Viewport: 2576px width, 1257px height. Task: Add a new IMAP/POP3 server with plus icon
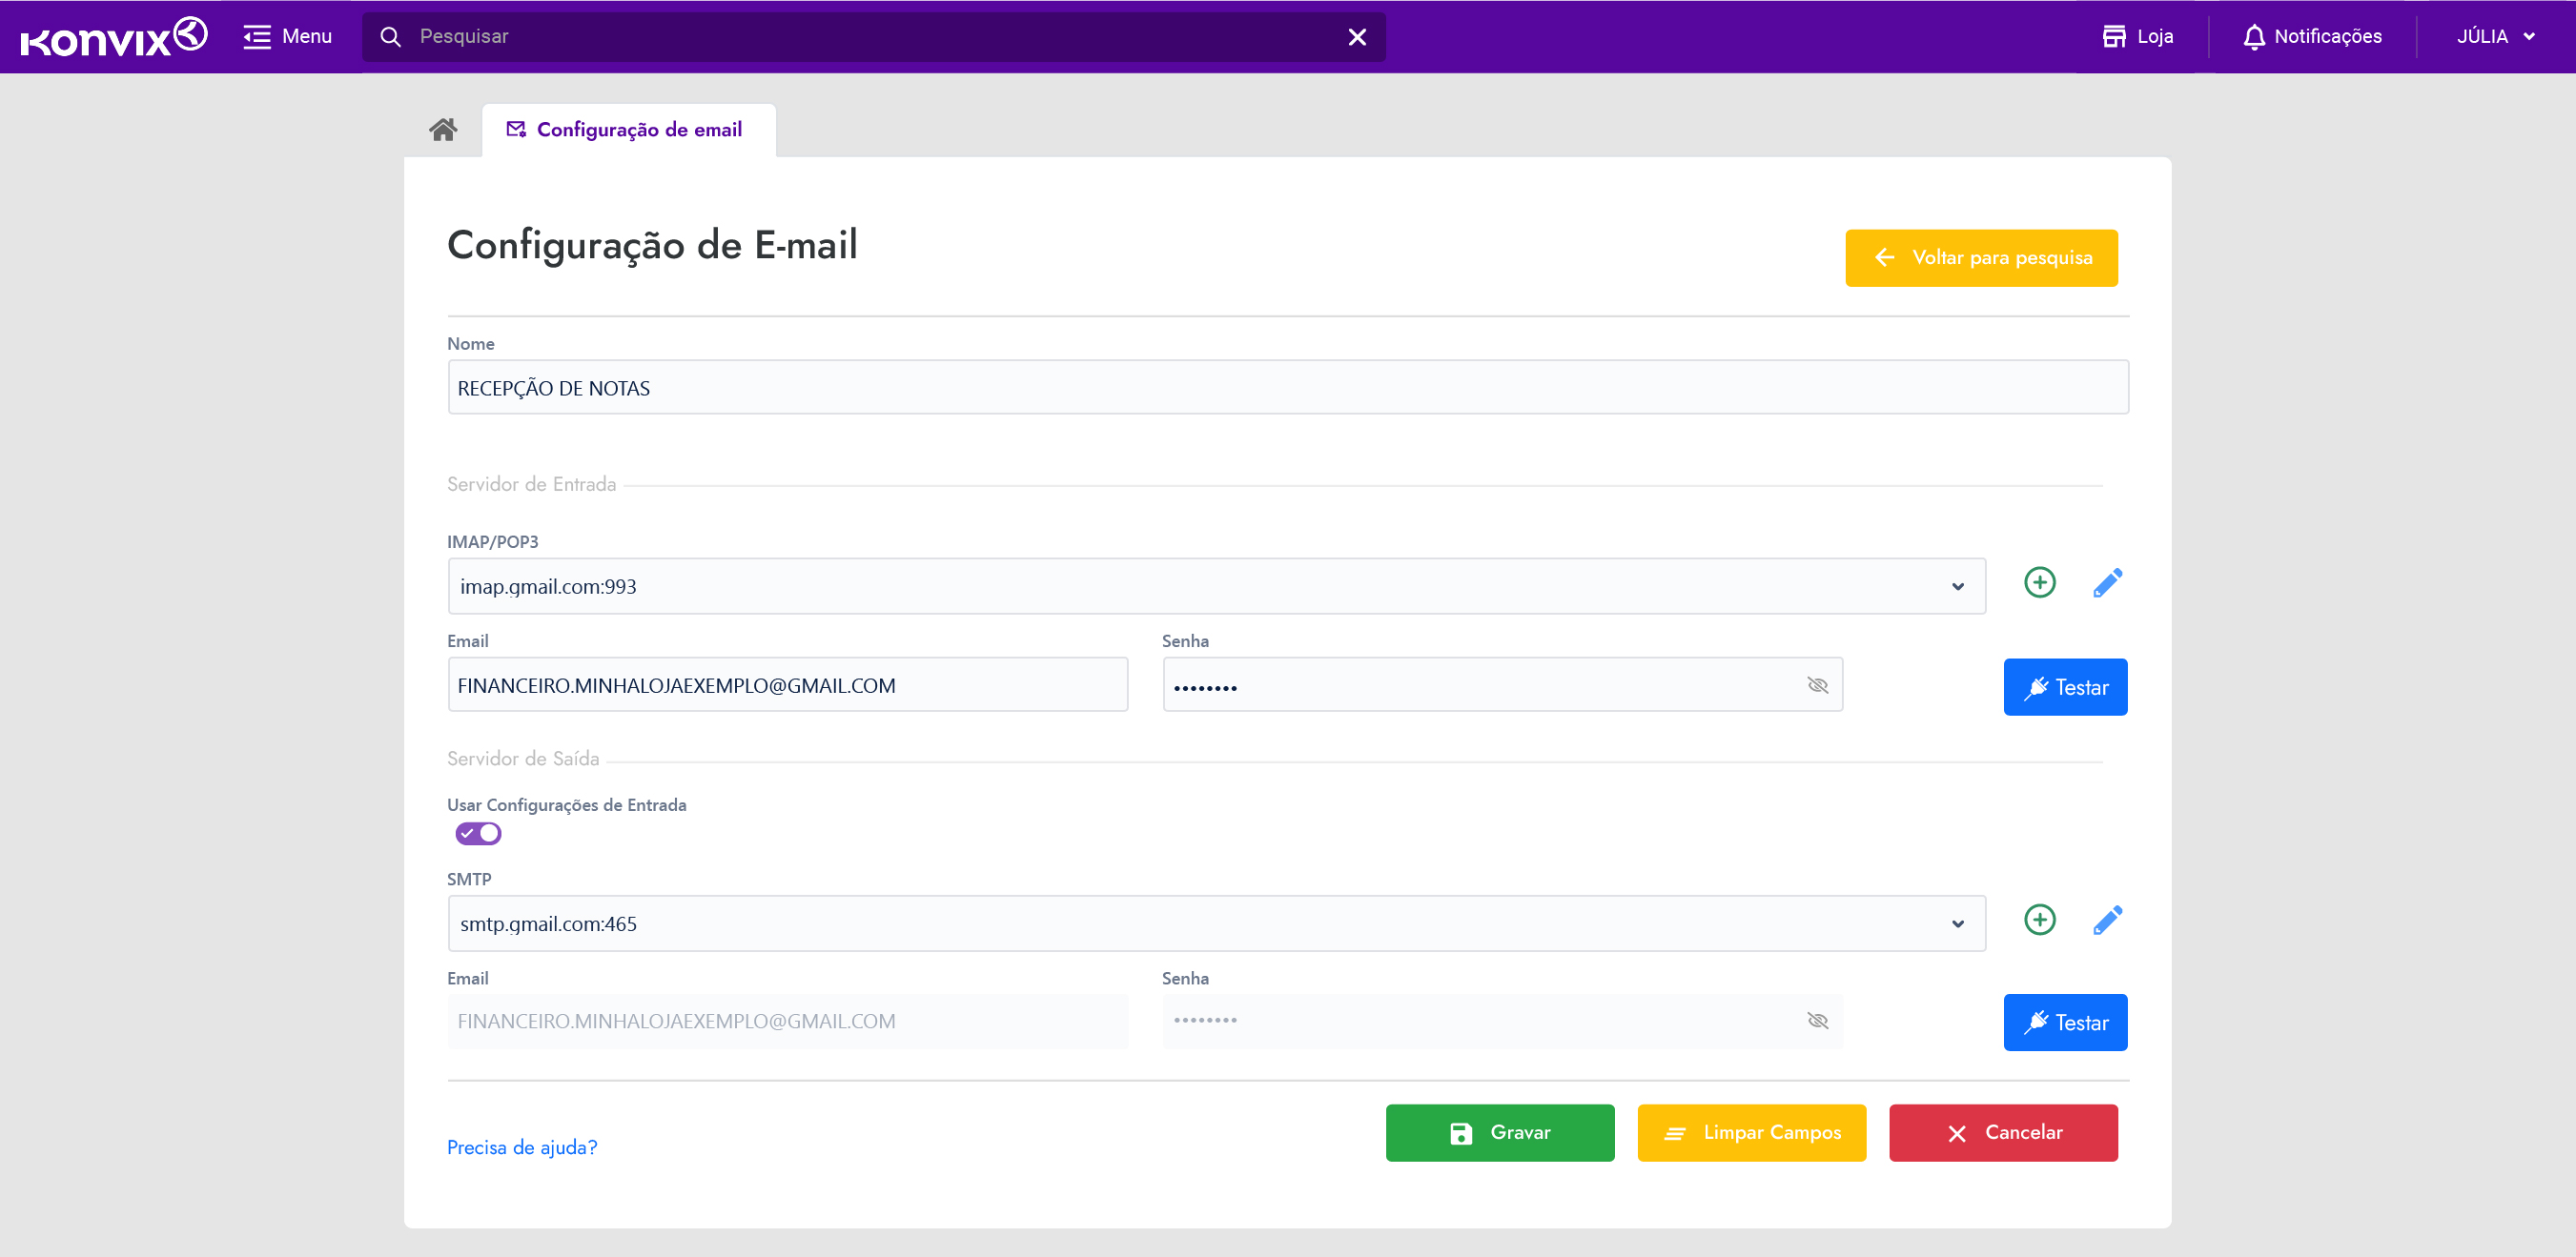pos(2039,583)
